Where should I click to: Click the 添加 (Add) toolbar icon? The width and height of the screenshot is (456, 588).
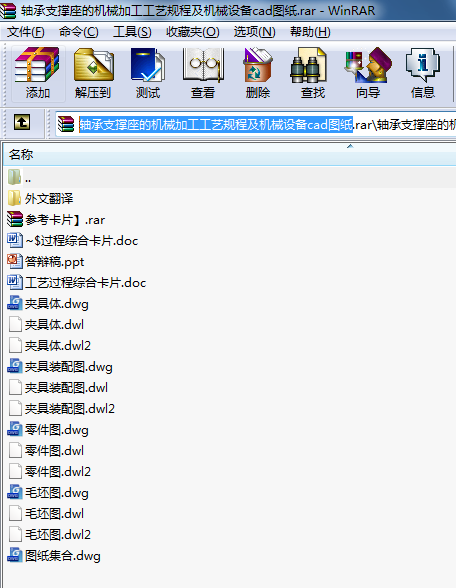[x=37, y=65]
